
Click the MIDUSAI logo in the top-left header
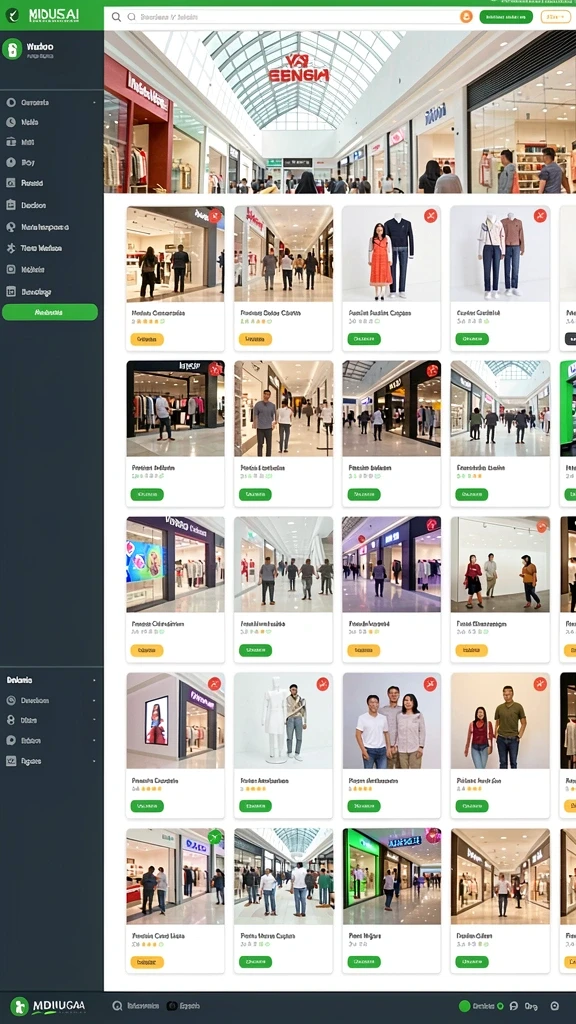coord(40,16)
